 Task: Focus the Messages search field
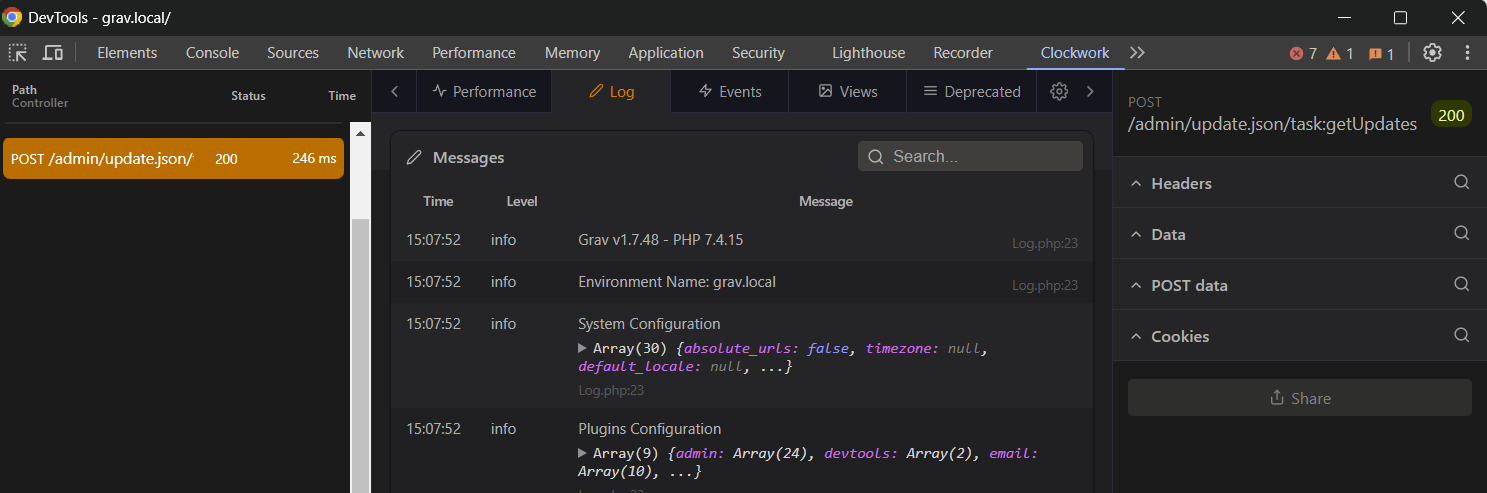pos(970,156)
